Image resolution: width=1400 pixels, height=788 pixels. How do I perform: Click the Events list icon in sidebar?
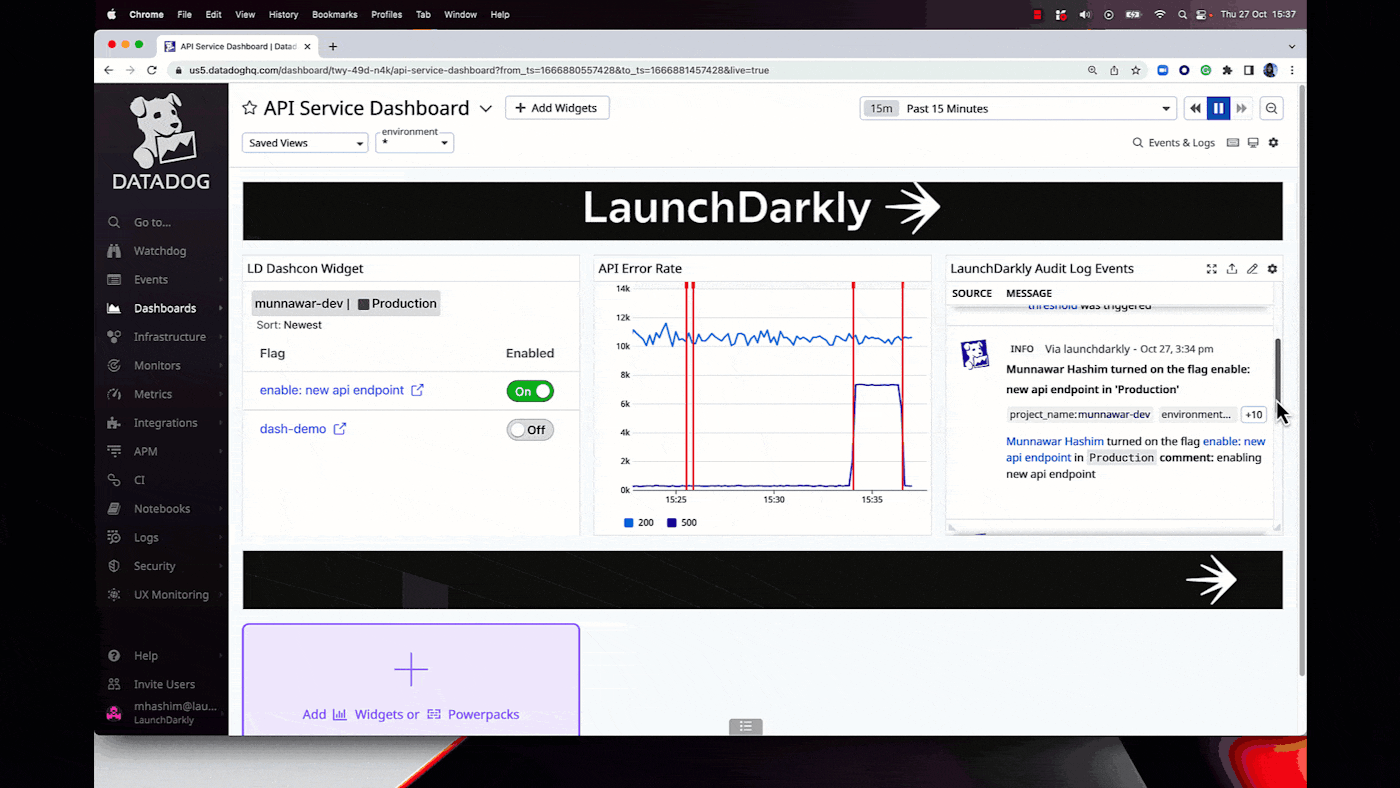(x=114, y=280)
